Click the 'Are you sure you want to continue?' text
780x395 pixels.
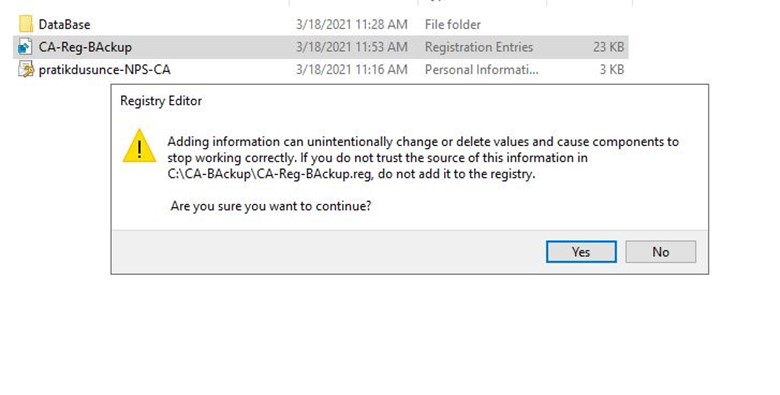click(271, 206)
